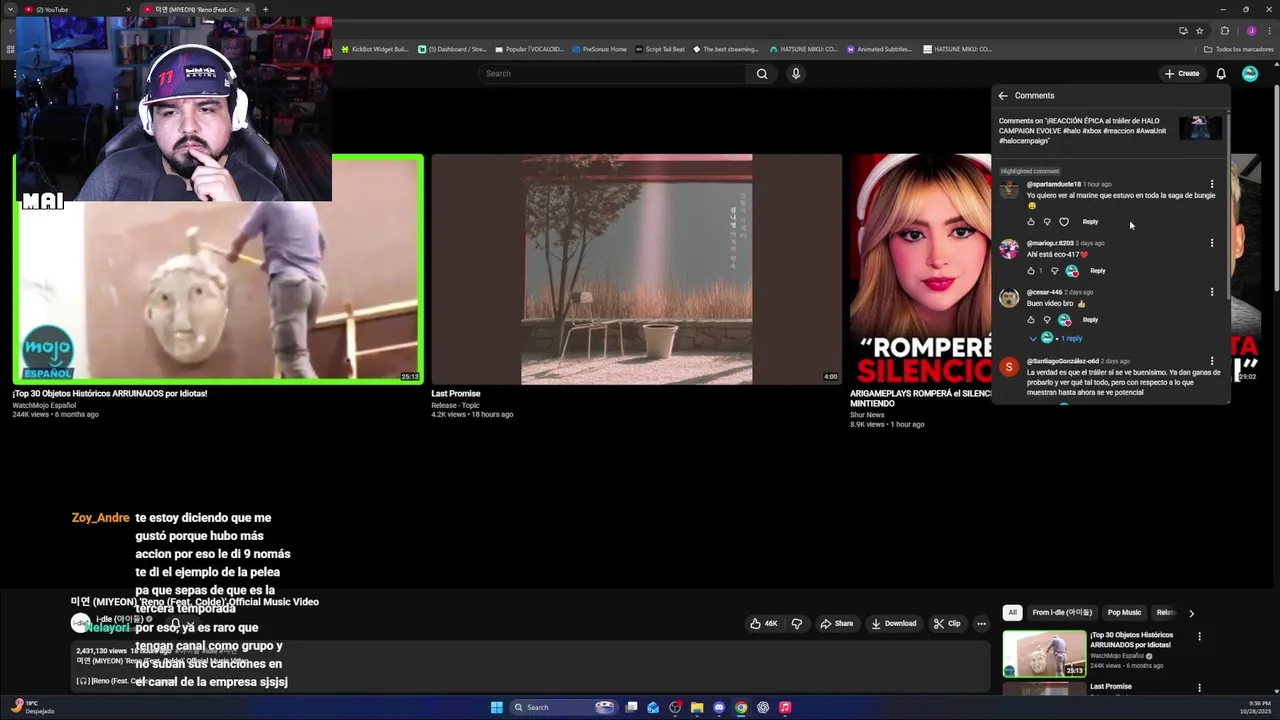Open the large 'Last Promise' video thumbnail
Screen dimensions: 1280x720
click(x=636, y=269)
